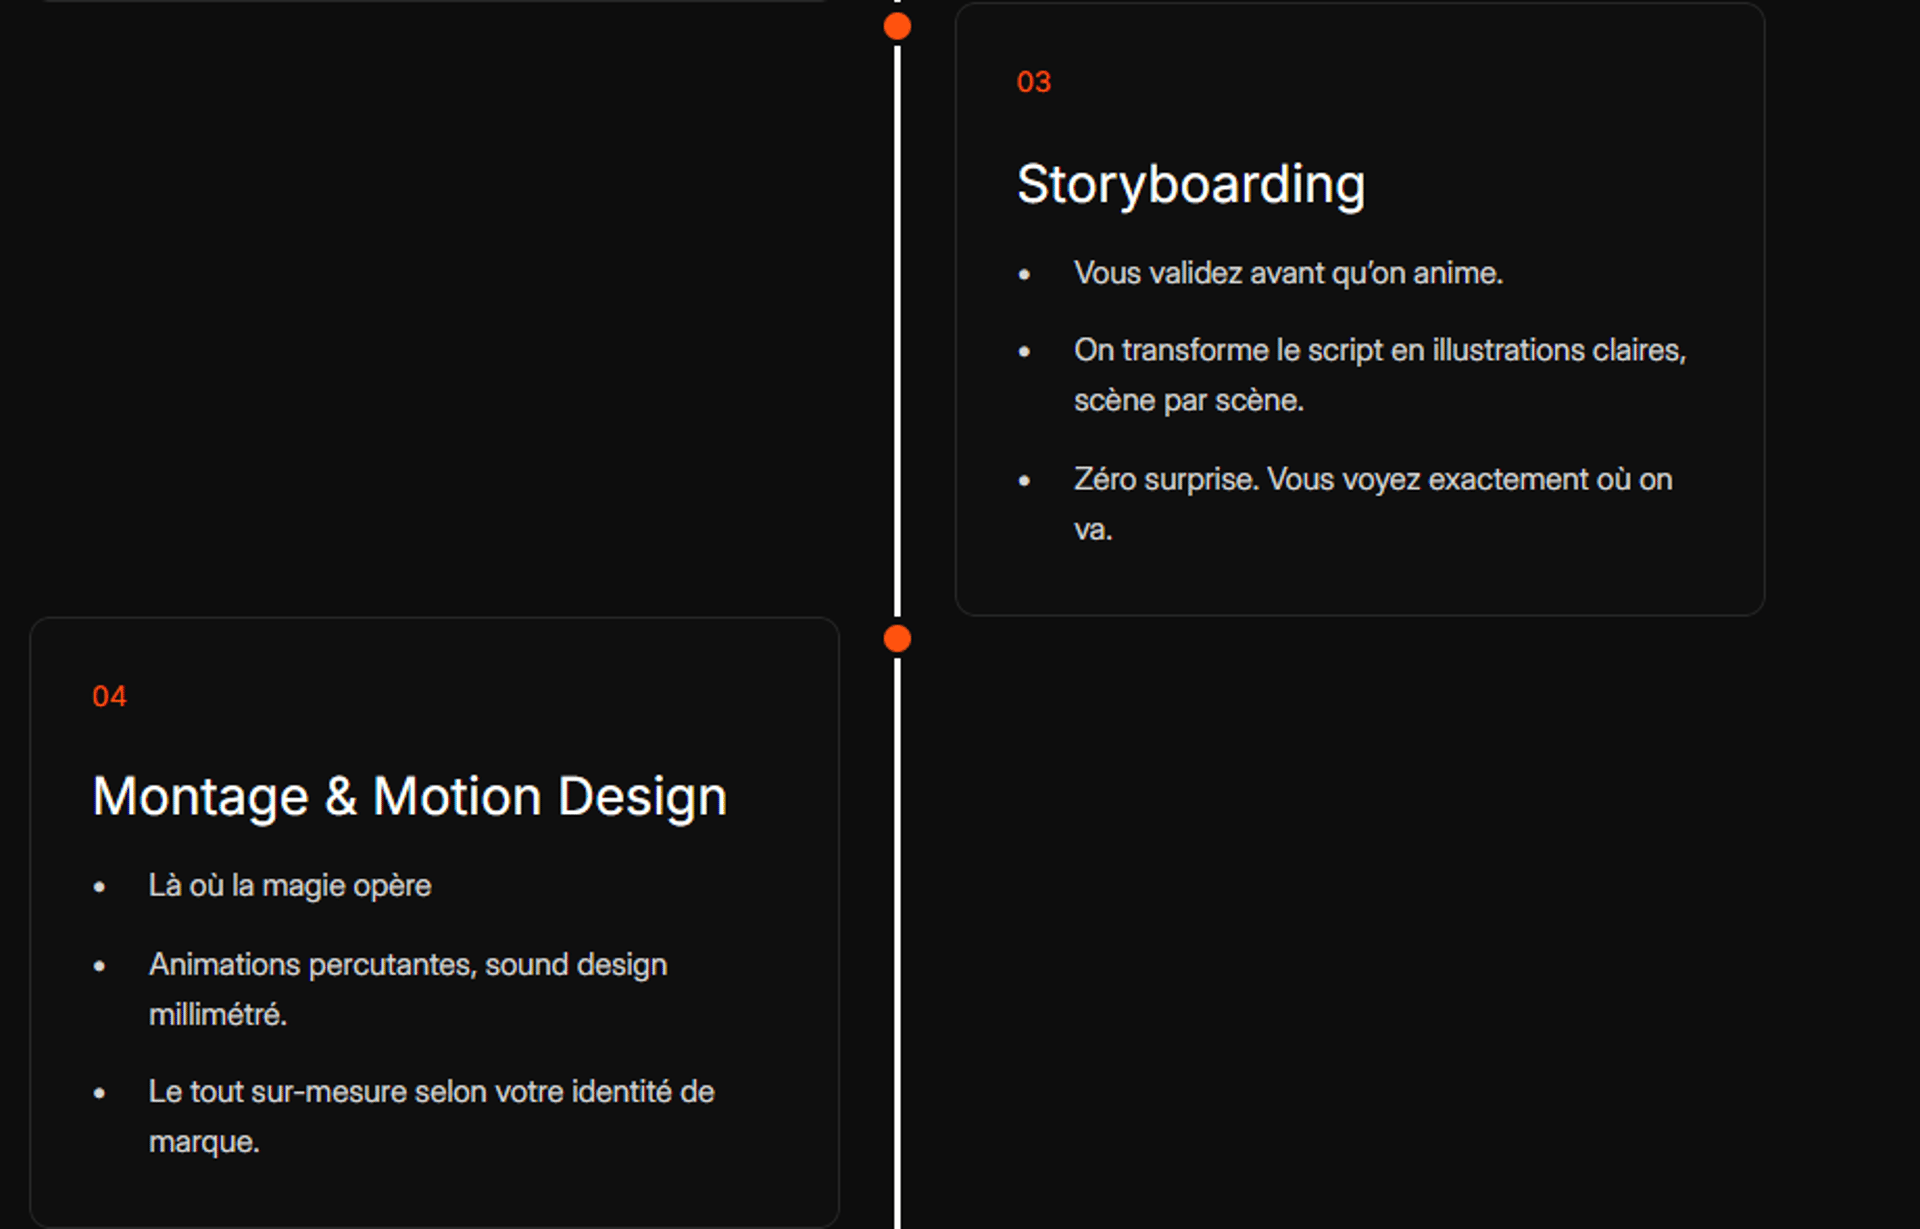
Task: Click the bullet point before 'On transforme'
Action: point(1024,351)
